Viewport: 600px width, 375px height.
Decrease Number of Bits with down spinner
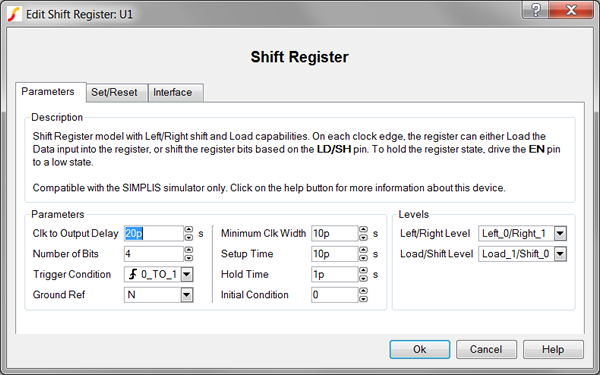(x=189, y=258)
